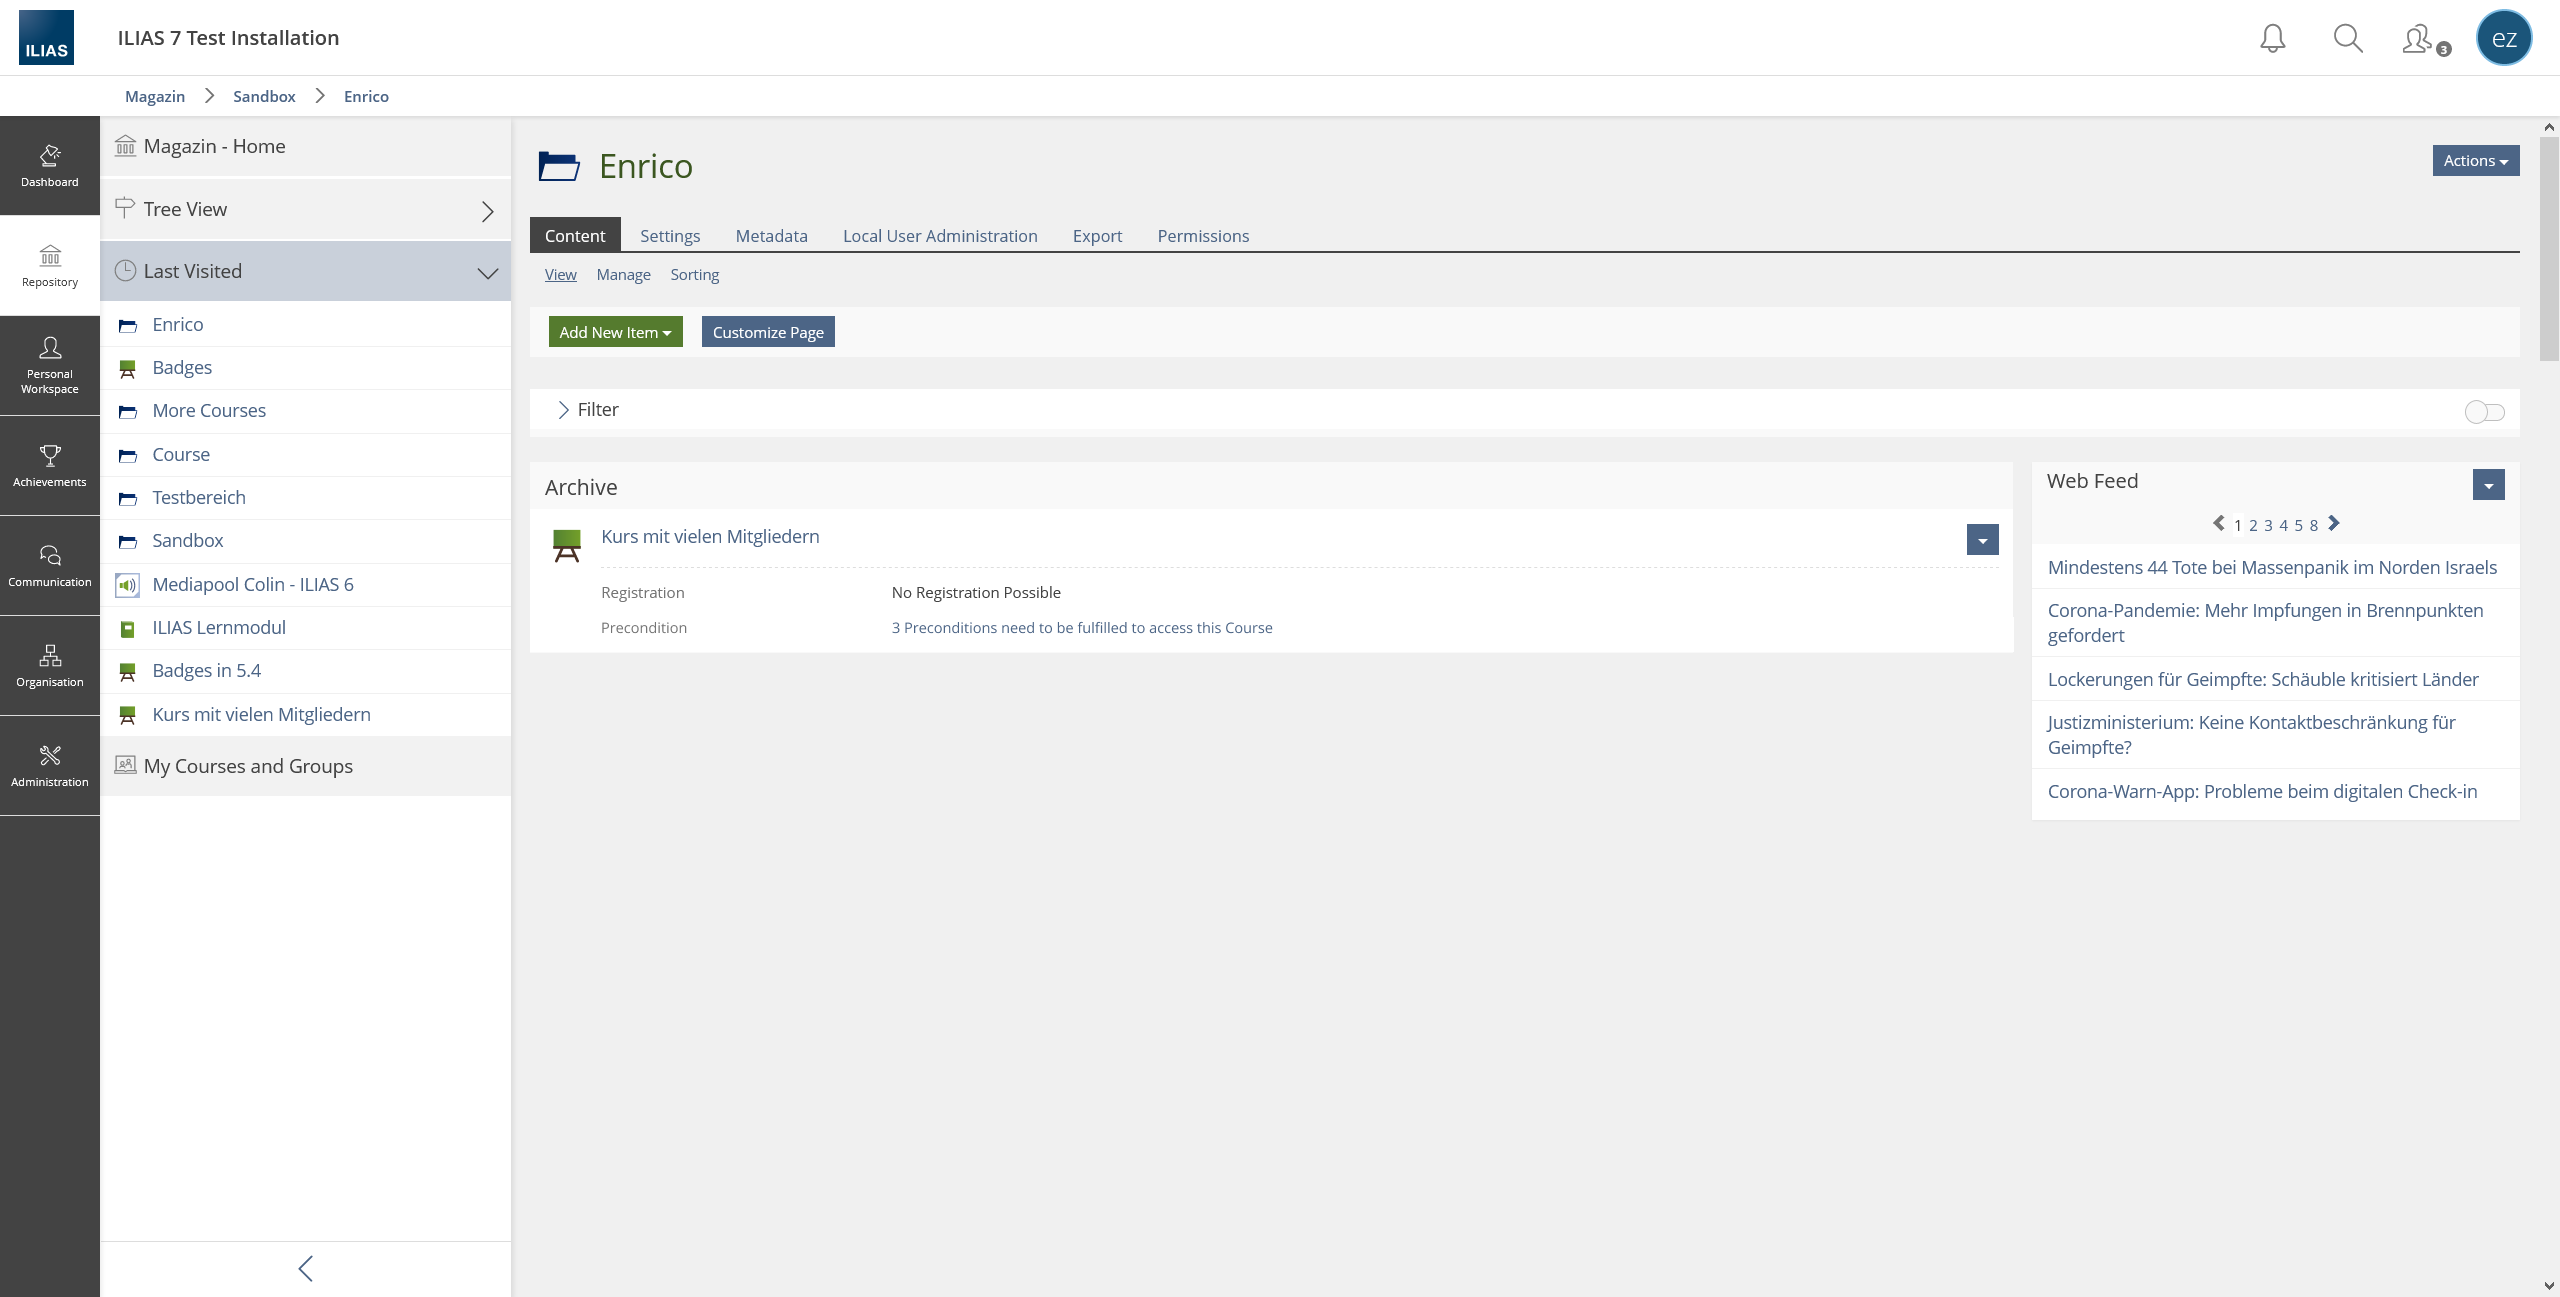Collapse the Last Visited section
The width and height of the screenshot is (2560, 1297).
pyautogui.click(x=487, y=272)
